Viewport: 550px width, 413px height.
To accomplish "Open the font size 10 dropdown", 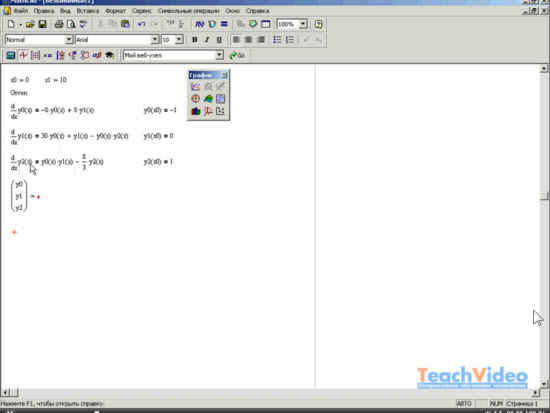I will [179, 40].
